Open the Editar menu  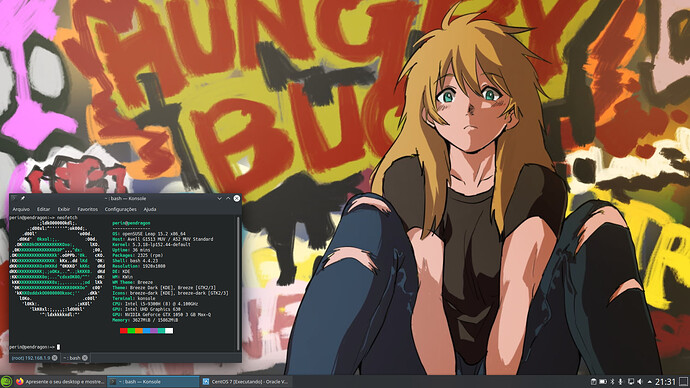point(43,209)
